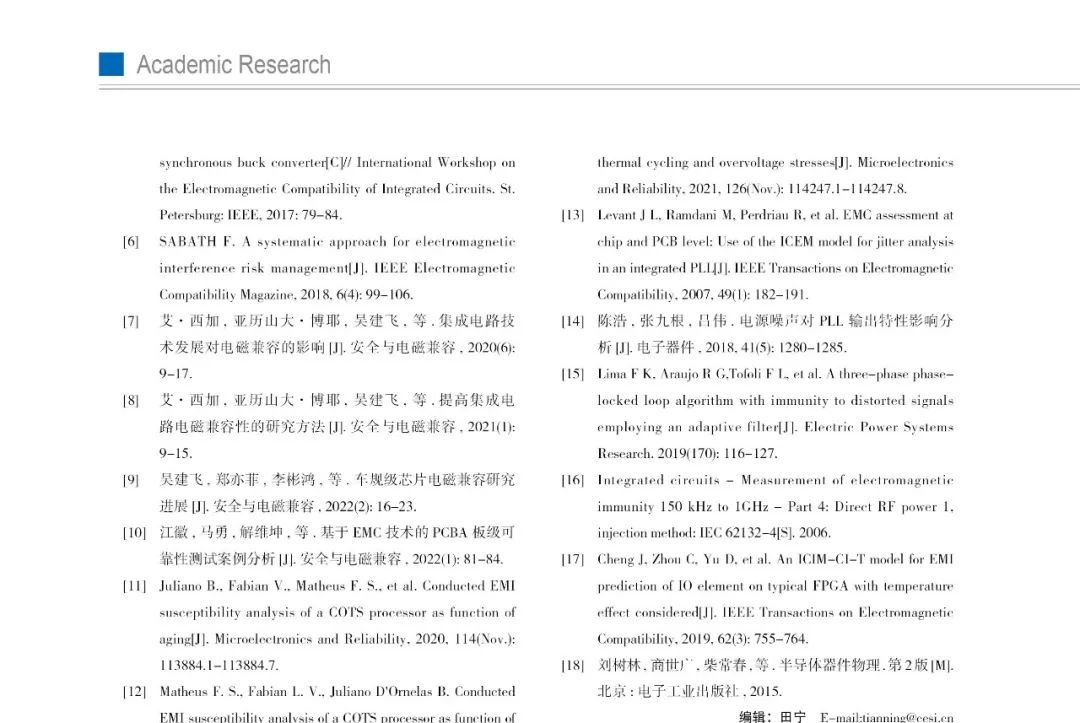Viewport: 1080px width, 723px height.
Task: Click reference [16] Integrated circuits standard
Action: pos(572,480)
